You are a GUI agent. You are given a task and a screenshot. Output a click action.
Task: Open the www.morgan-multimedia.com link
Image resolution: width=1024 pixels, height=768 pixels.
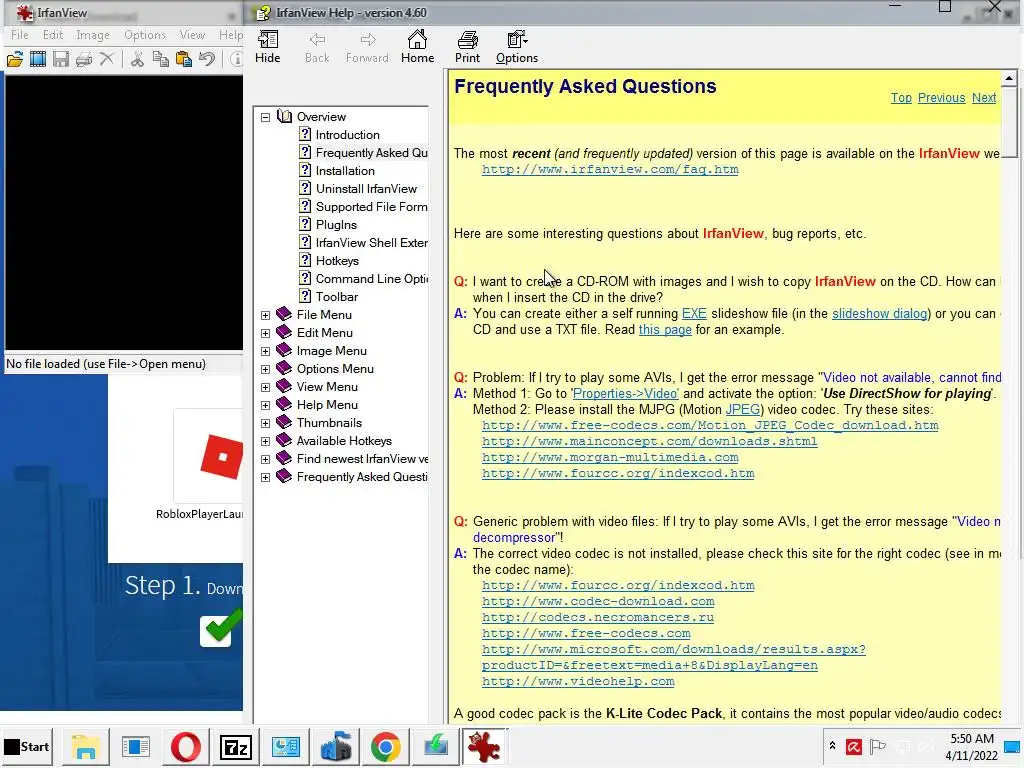(x=610, y=458)
